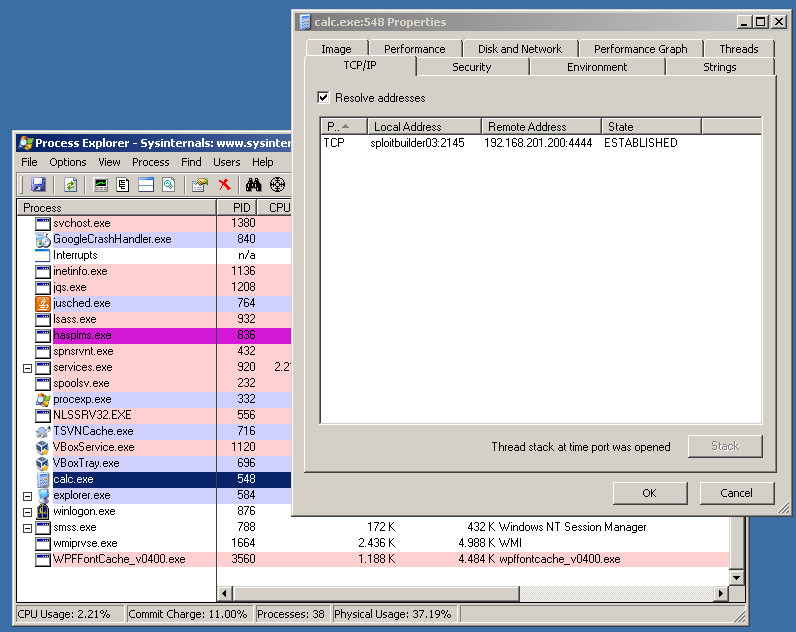The width and height of the screenshot is (796, 632).
Task: Open the Security tab
Action: pyautogui.click(x=471, y=67)
